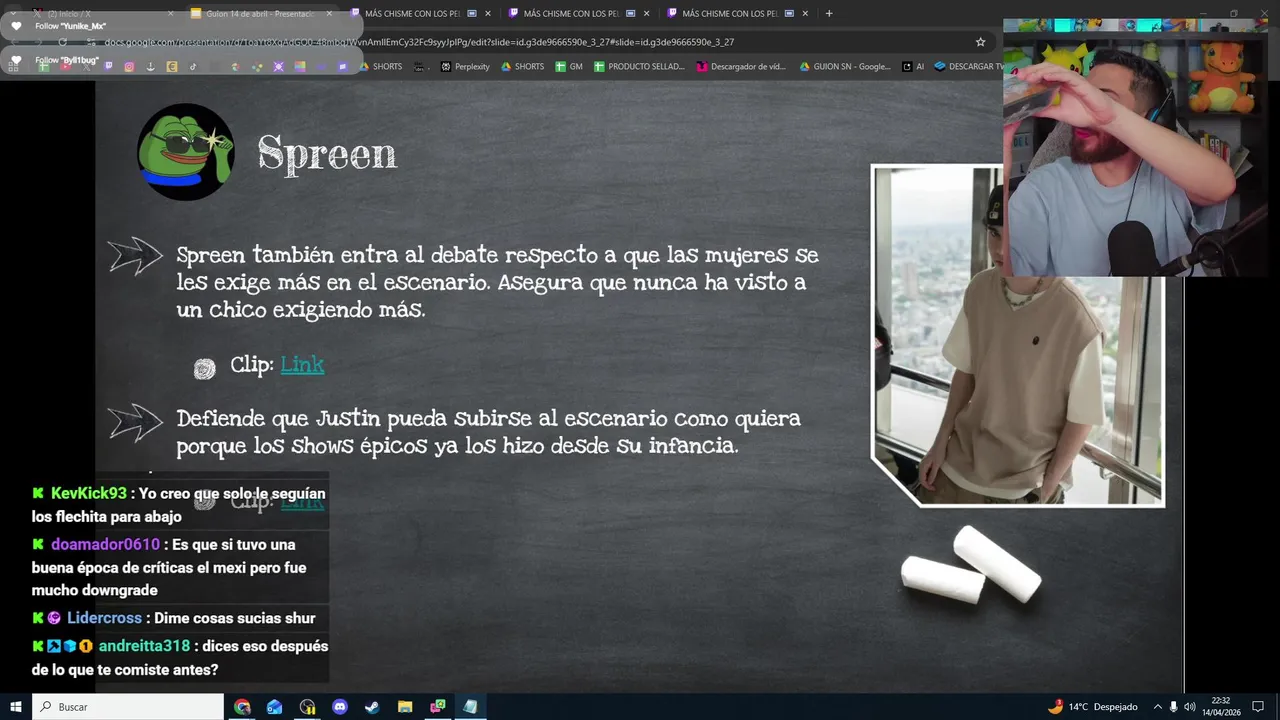Click chat username andreitta318
Image resolution: width=1280 pixels, height=720 pixels.
(x=144, y=646)
